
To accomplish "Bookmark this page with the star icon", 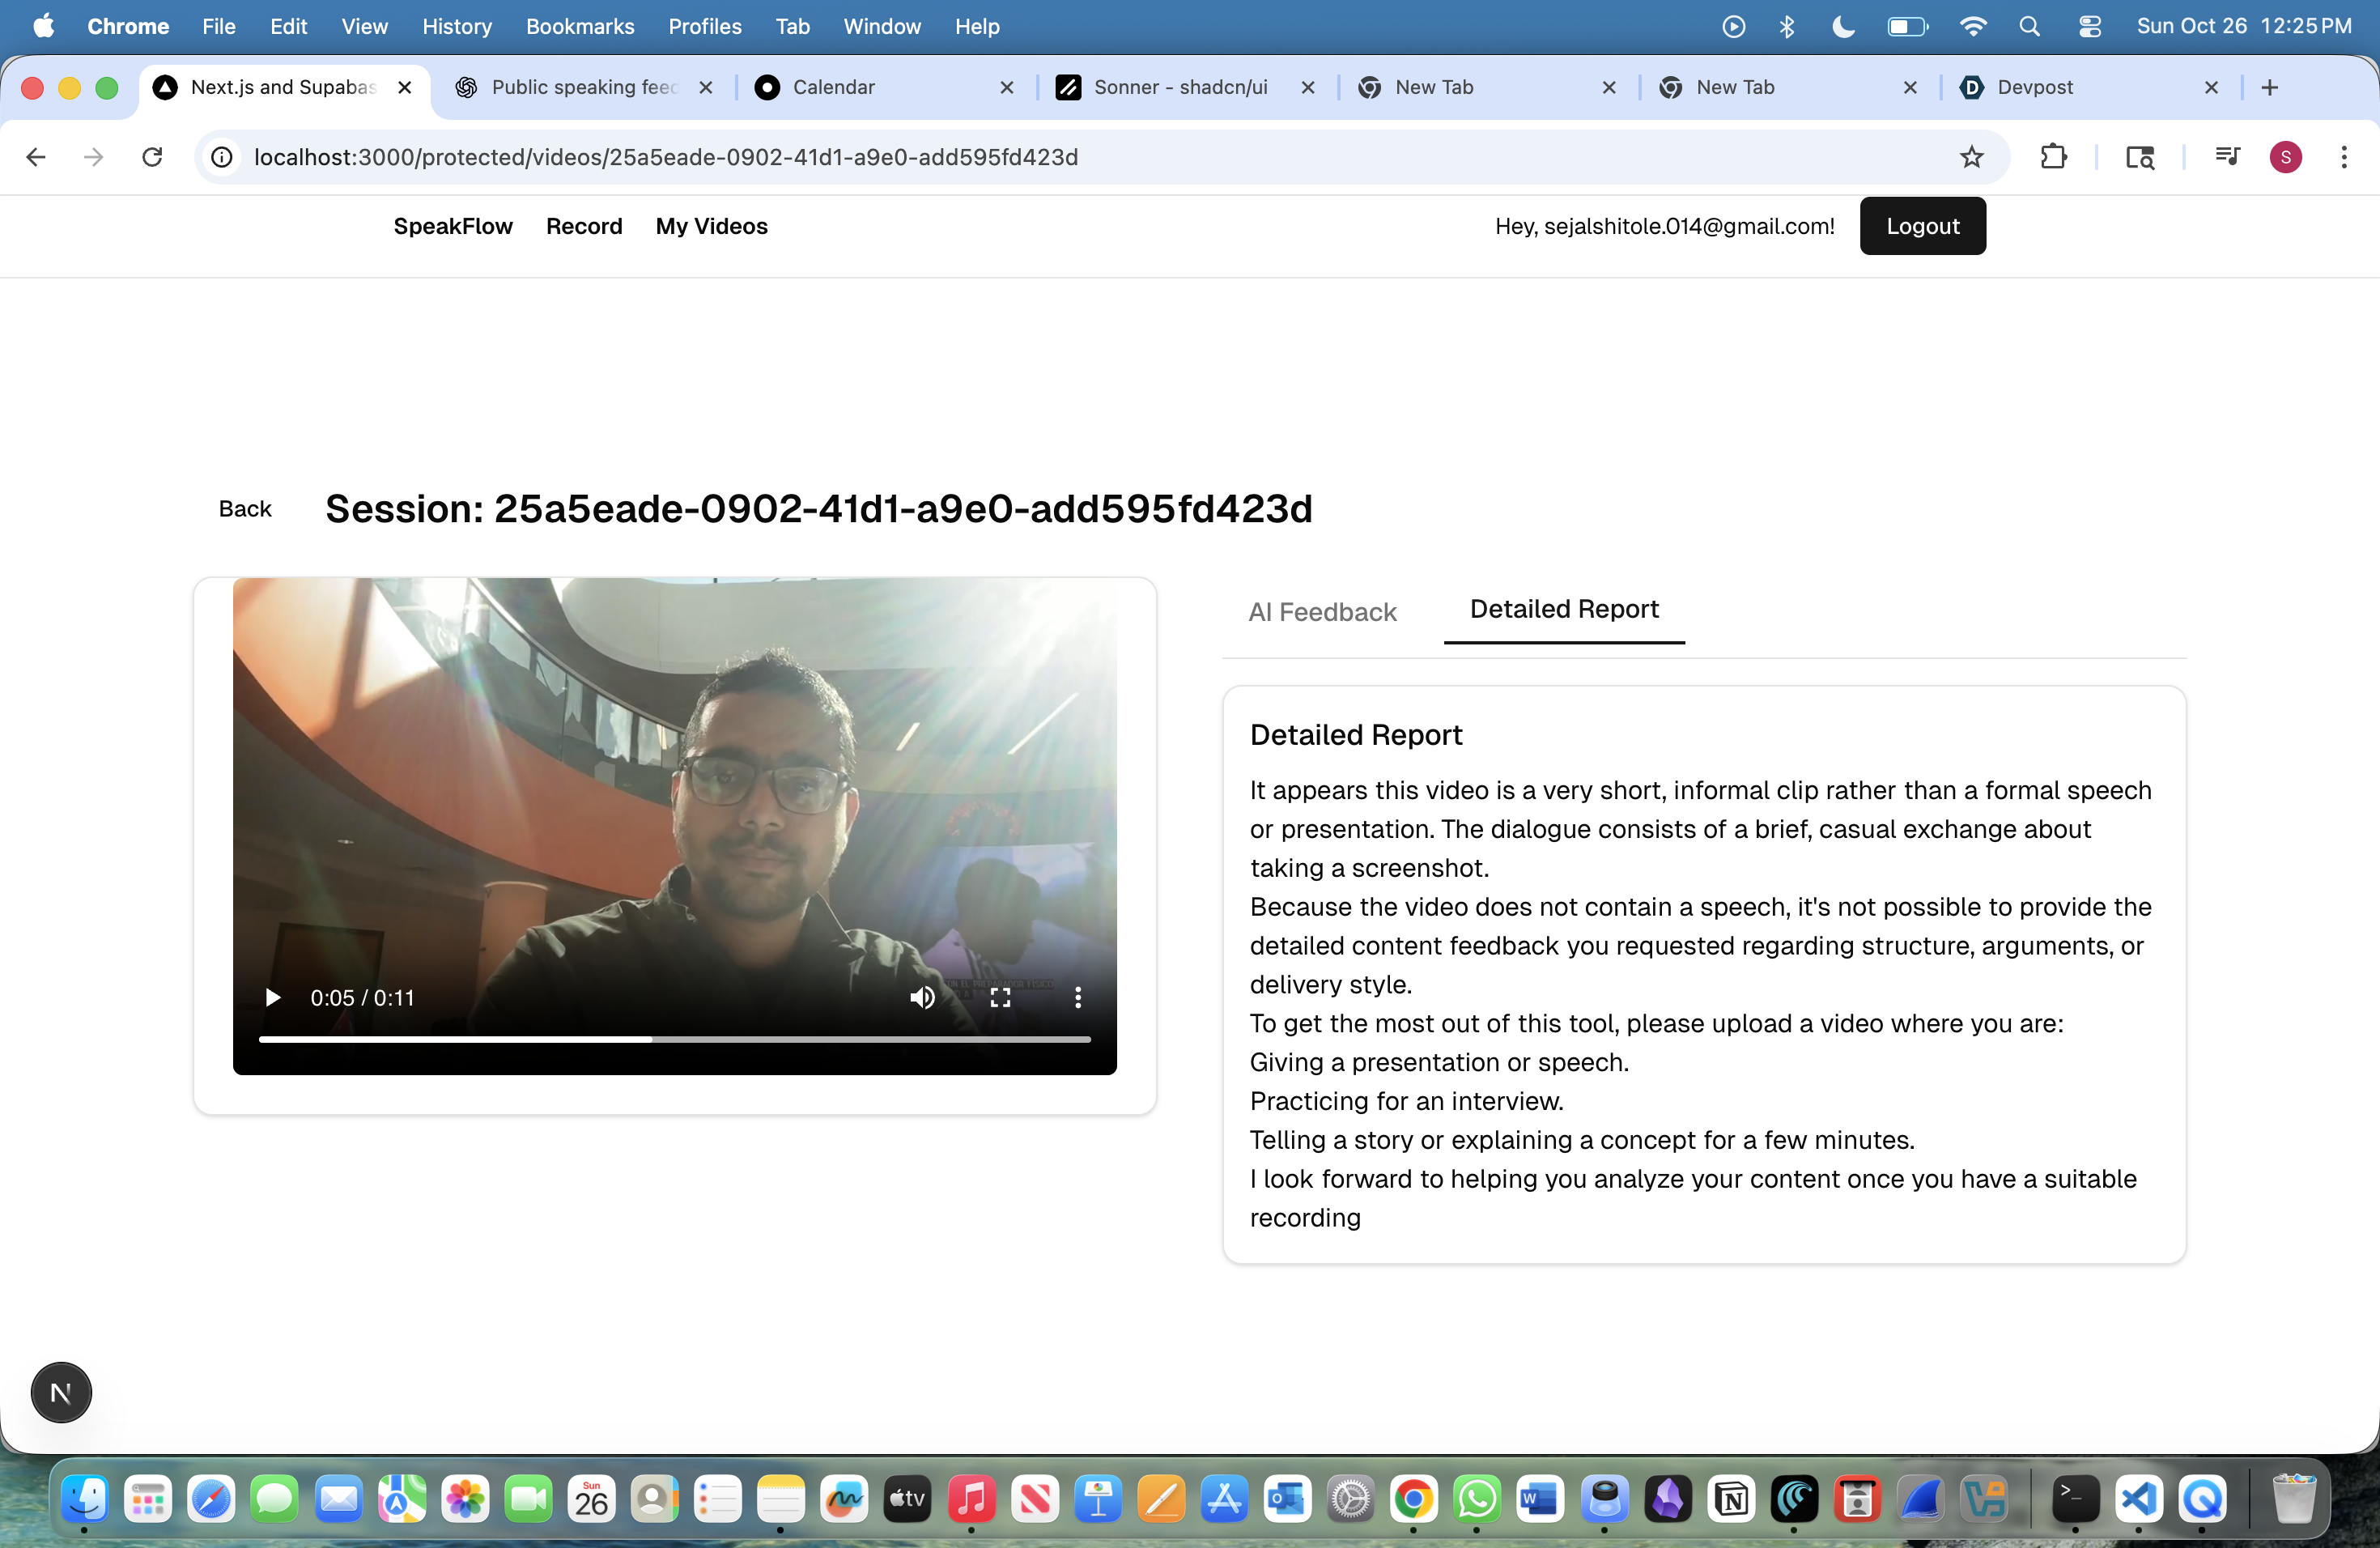I will [1971, 157].
